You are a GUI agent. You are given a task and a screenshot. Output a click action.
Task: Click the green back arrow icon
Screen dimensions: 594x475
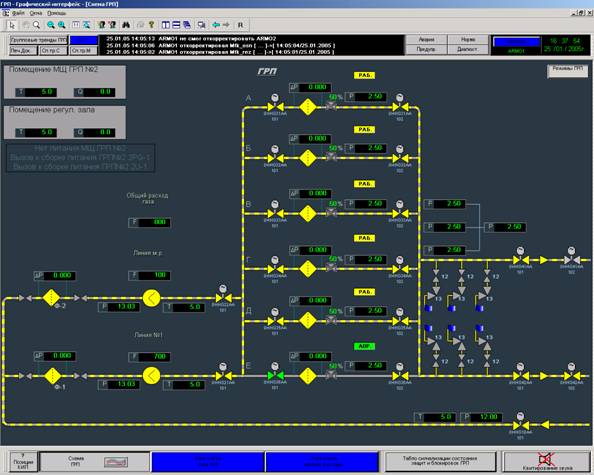tap(216, 25)
